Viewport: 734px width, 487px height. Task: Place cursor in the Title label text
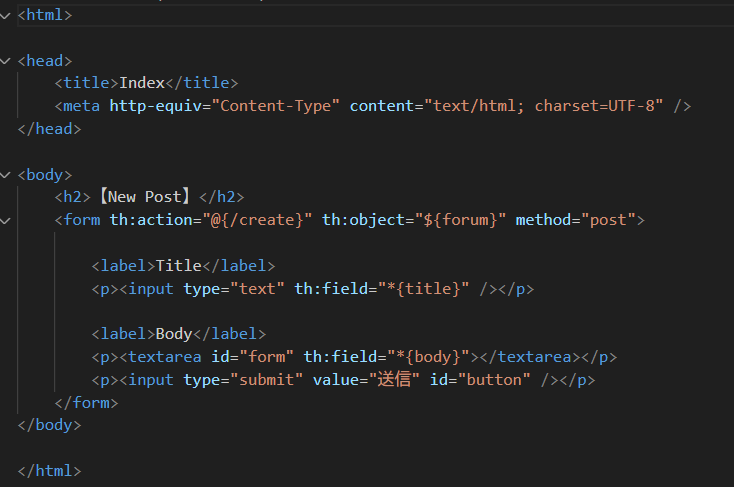[x=179, y=265]
